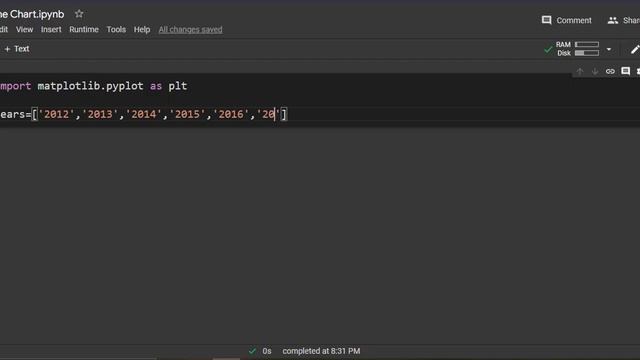Expand the runtime connection dropdown arrow

click(609, 49)
